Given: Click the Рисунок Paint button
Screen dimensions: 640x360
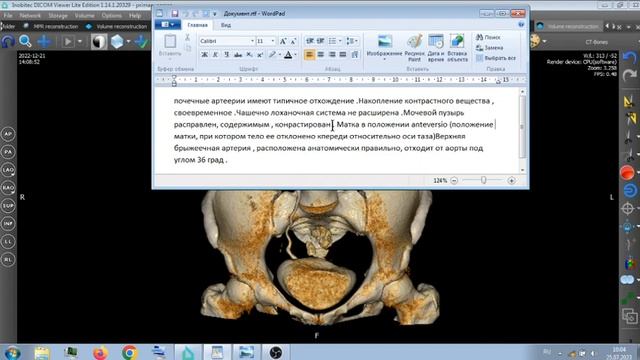Looking at the screenshot, I should [414, 48].
